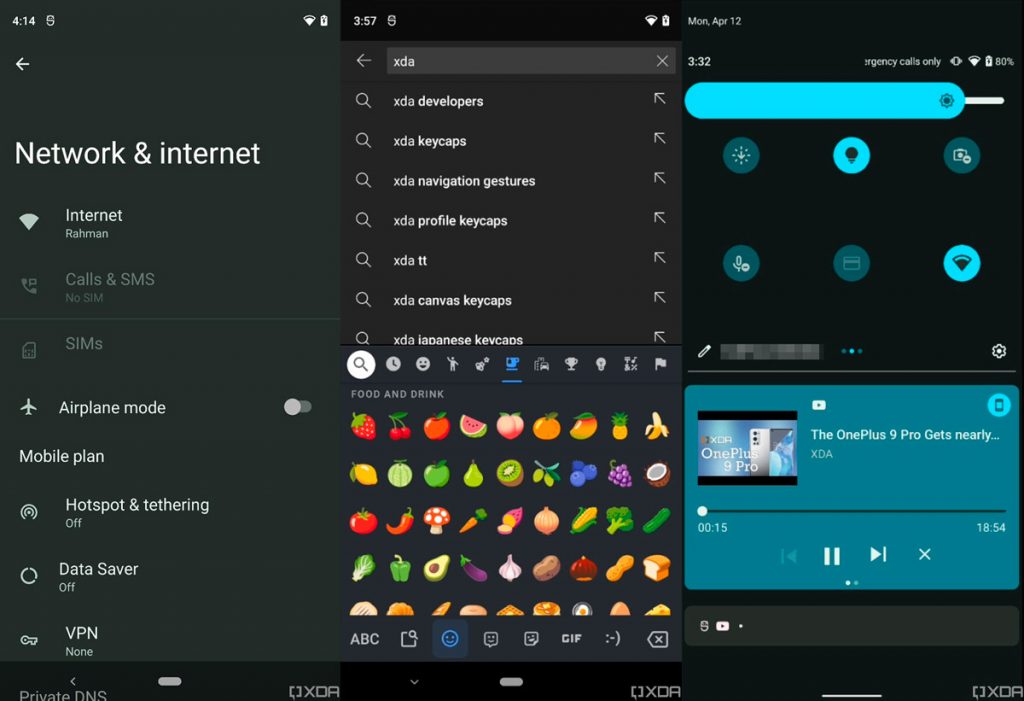
Task: Edit quick settings tiles with pencil icon
Action: [704, 351]
